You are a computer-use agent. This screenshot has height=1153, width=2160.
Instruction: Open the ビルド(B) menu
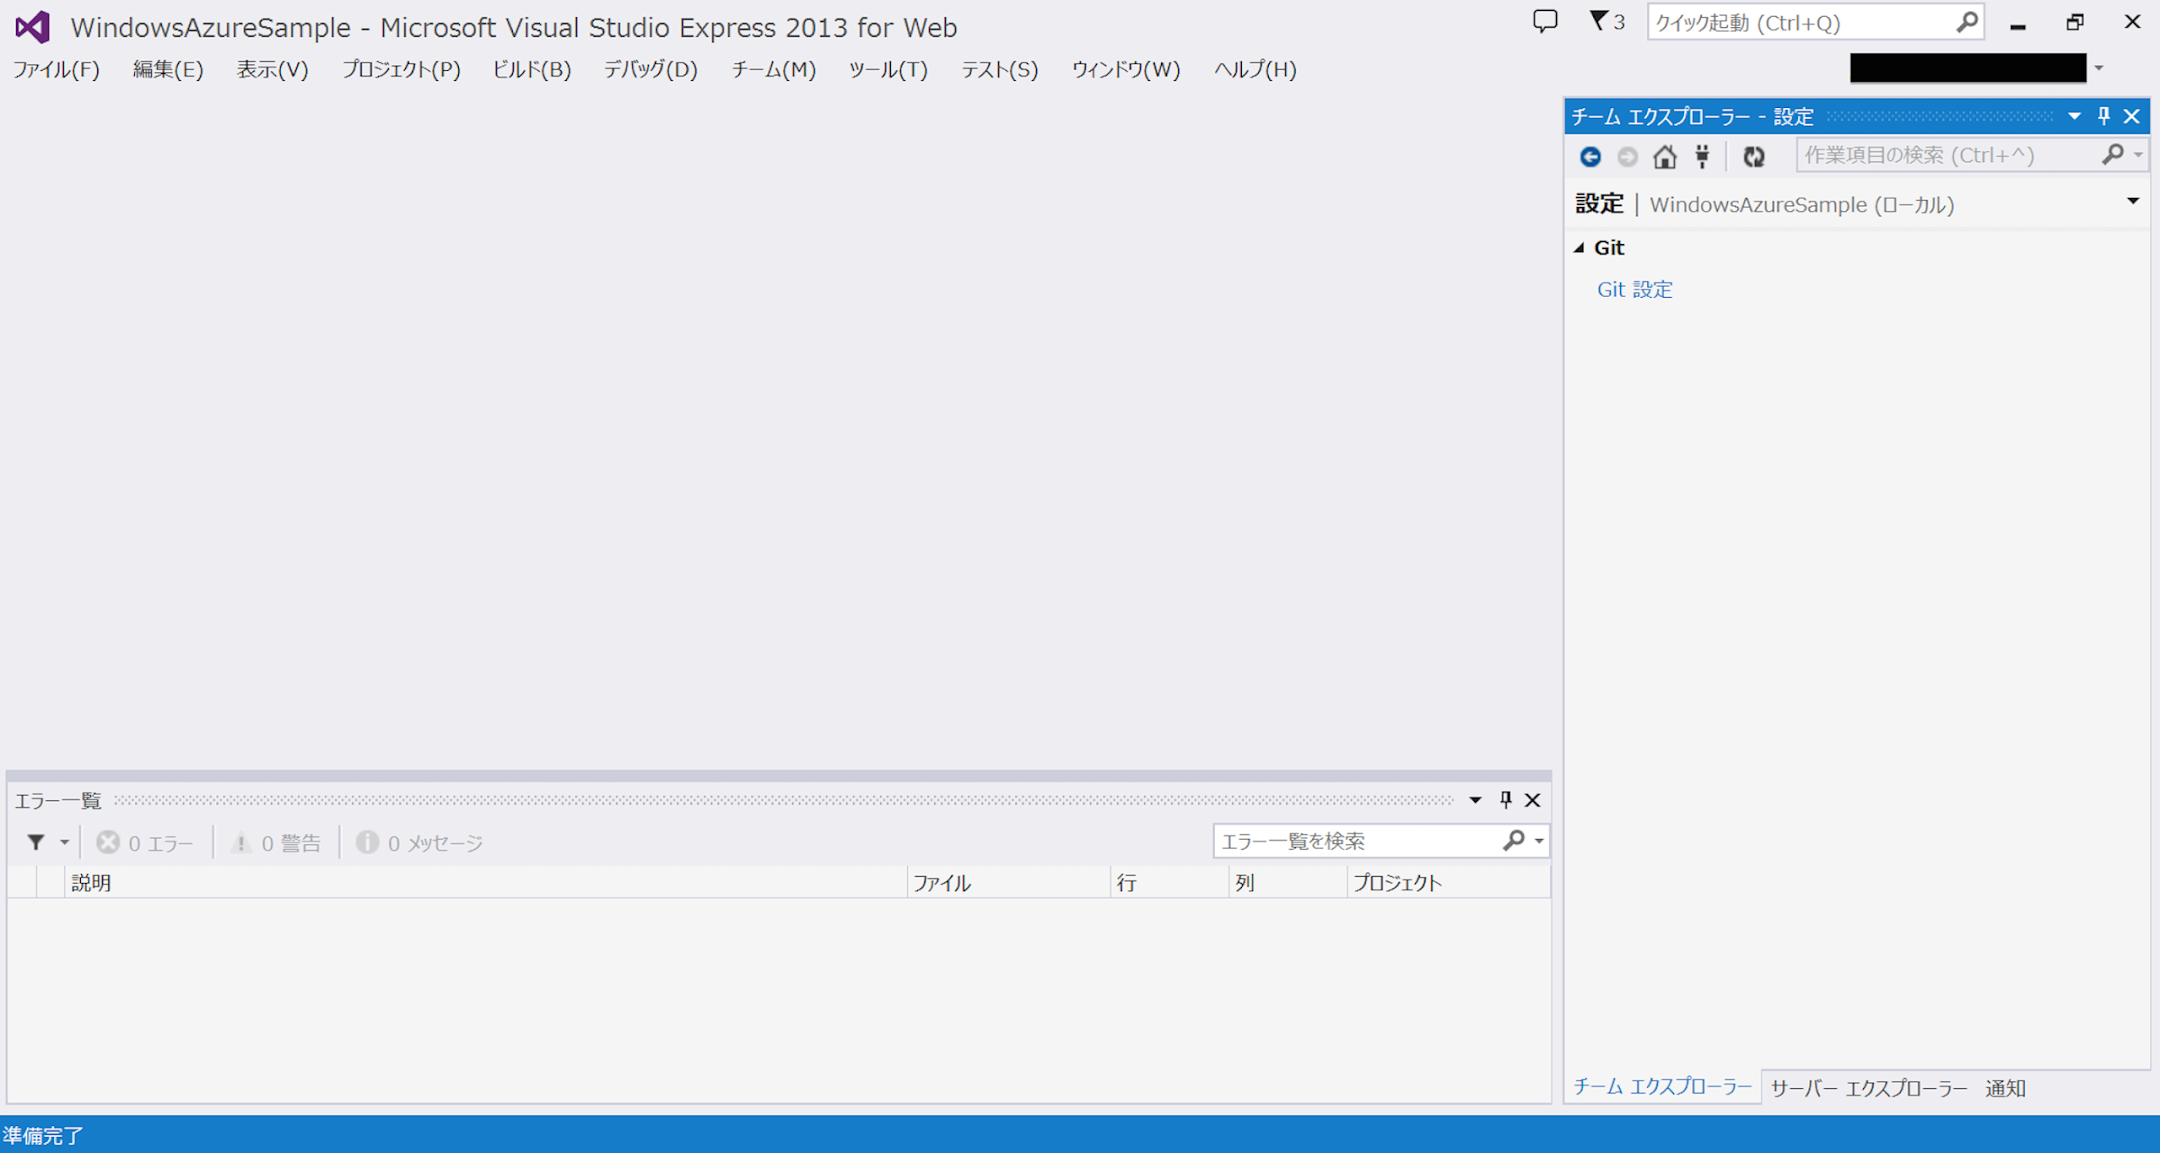[x=531, y=69]
